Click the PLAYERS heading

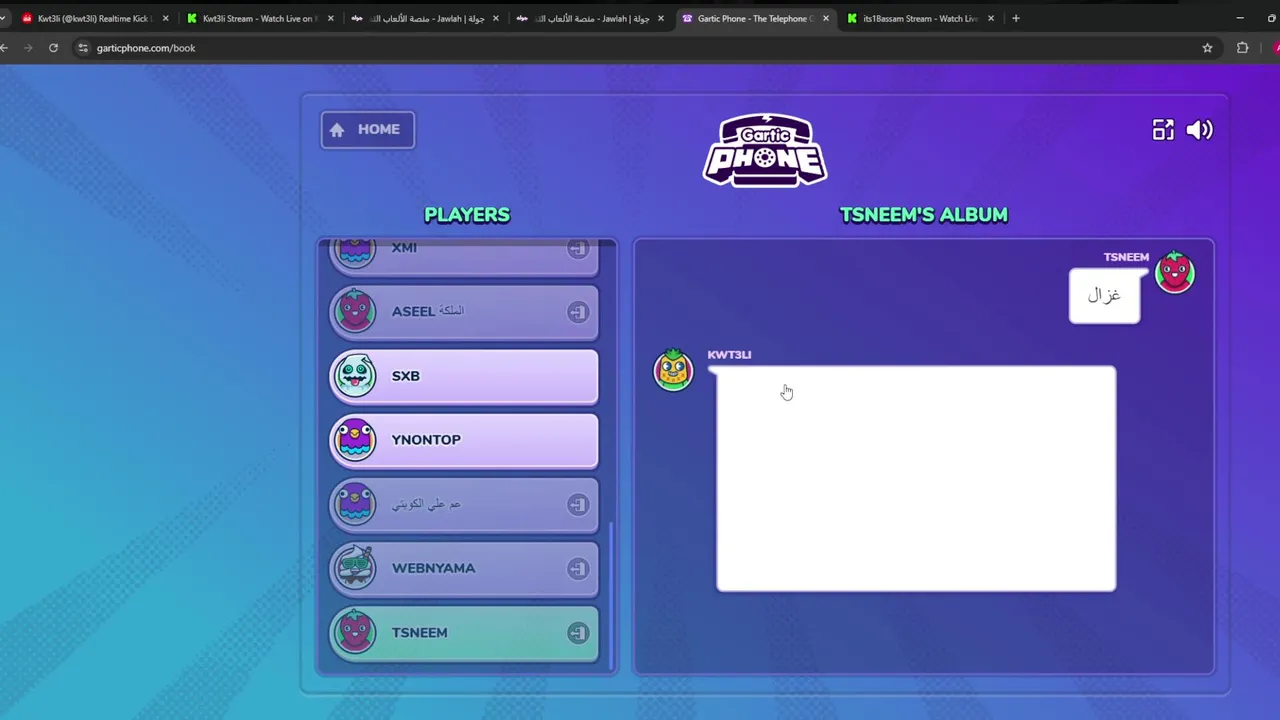[467, 215]
